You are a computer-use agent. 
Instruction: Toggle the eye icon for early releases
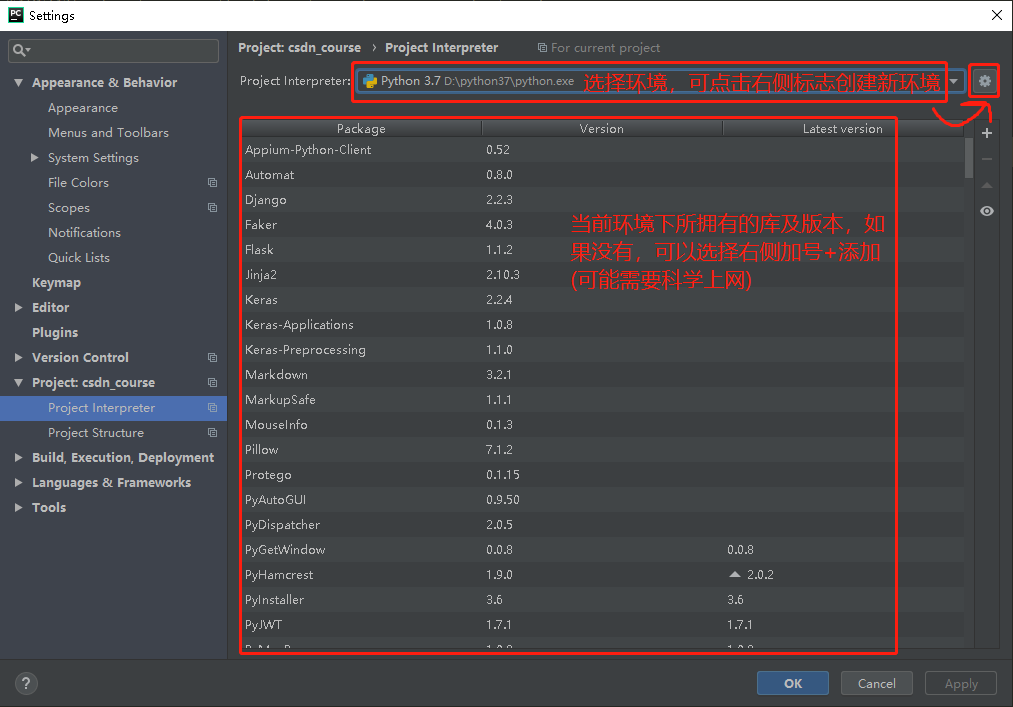click(x=986, y=211)
